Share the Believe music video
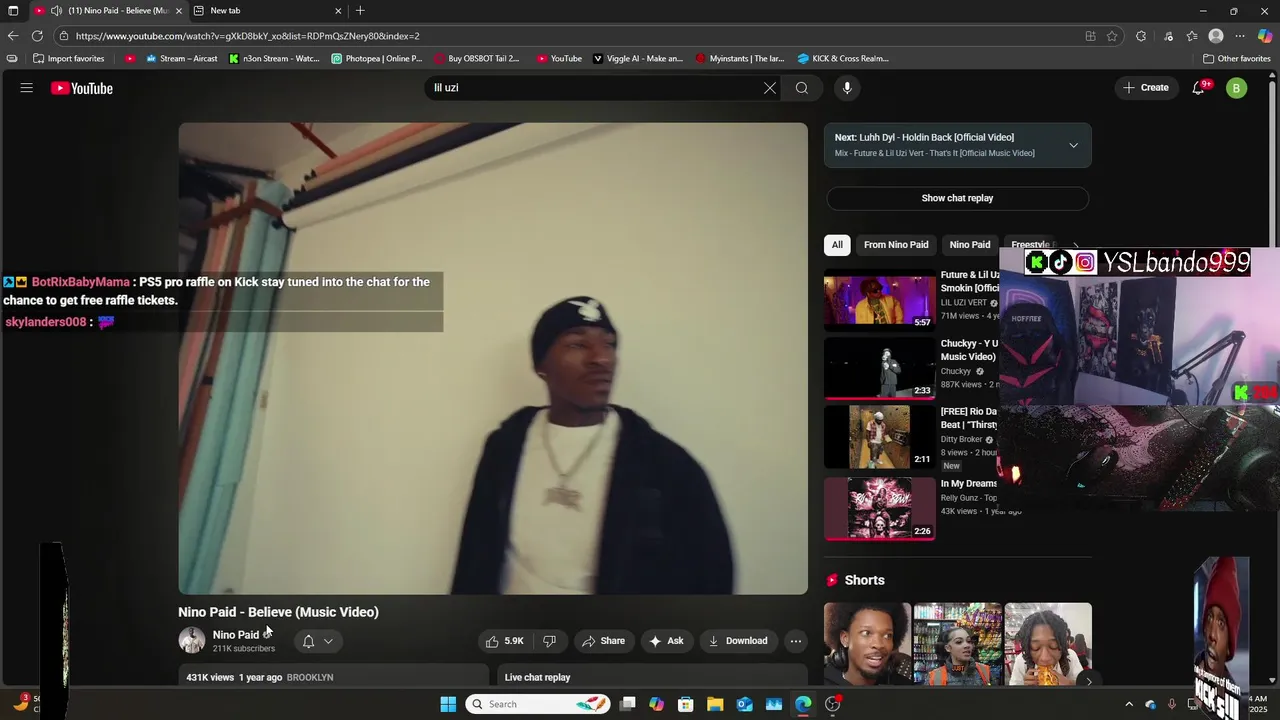The height and width of the screenshot is (720, 1280). [603, 641]
